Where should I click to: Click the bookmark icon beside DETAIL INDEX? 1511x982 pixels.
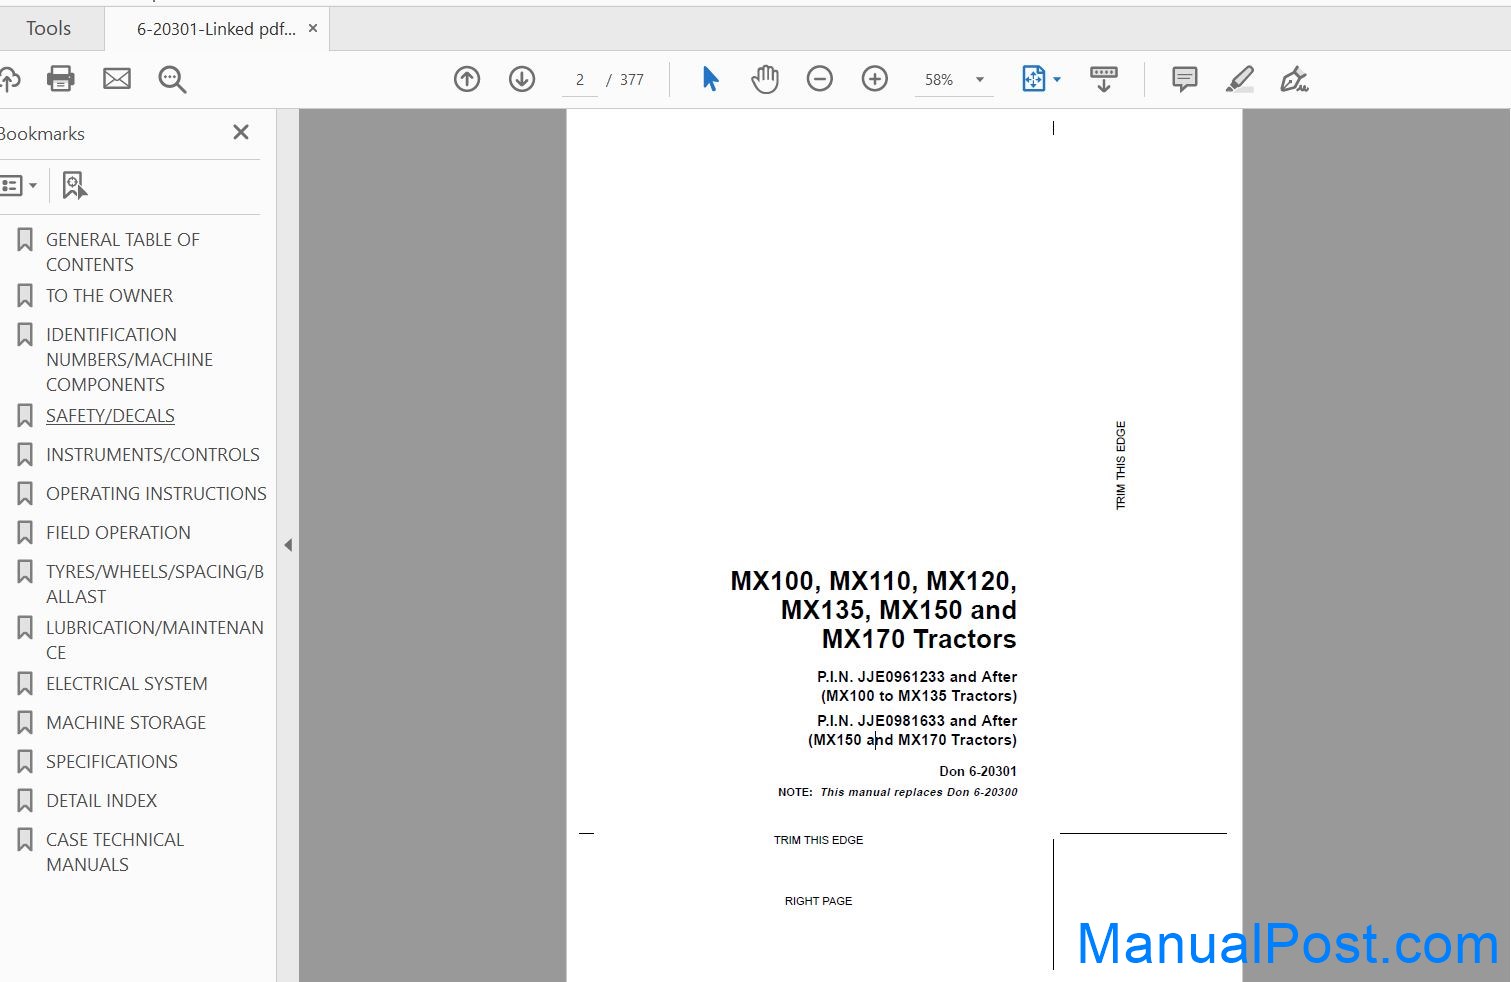25,801
